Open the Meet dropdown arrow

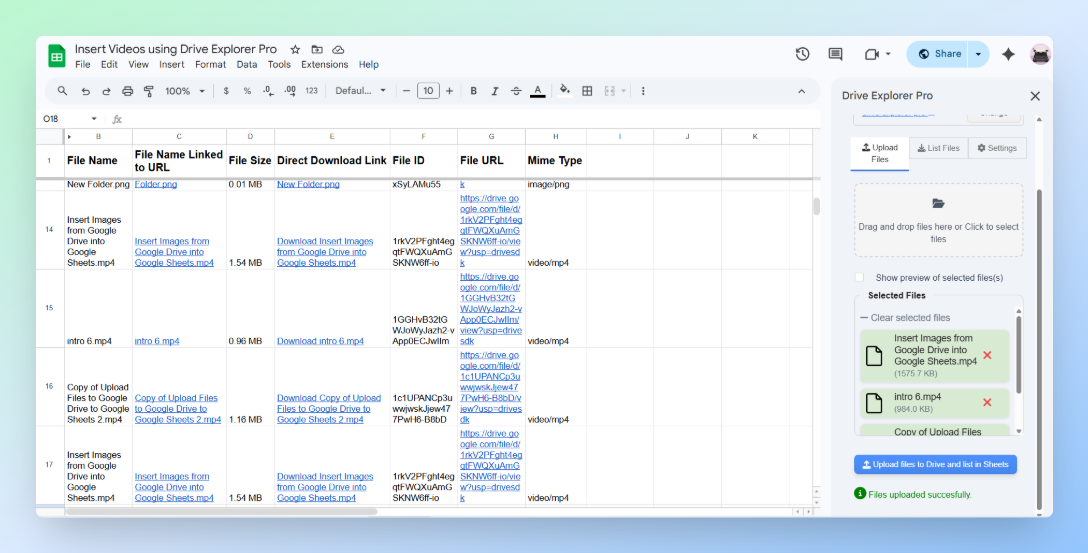(888, 54)
